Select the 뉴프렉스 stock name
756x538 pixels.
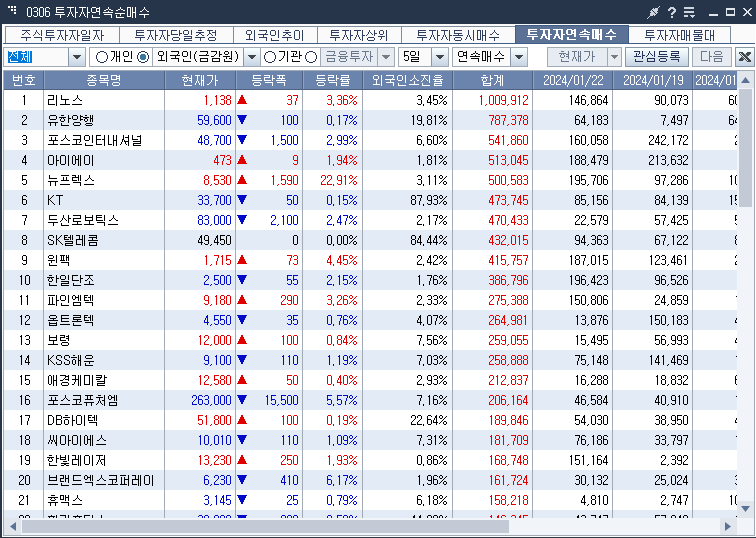coord(70,180)
